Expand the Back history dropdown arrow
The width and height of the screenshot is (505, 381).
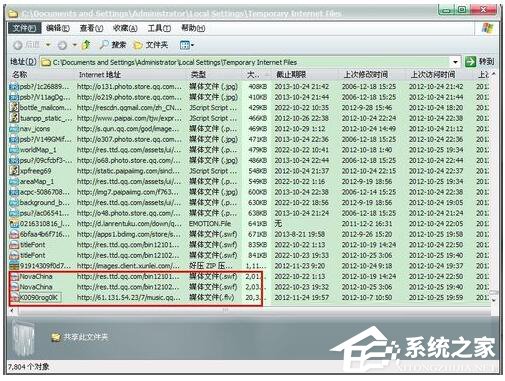point(48,45)
